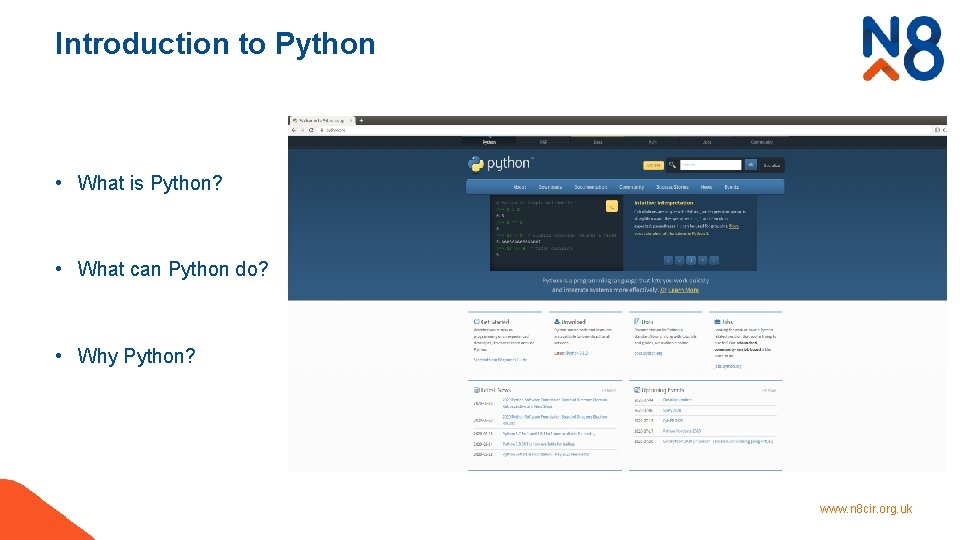Image resolution: width=960 pixels, height=540 pixels.
Task: Click the 'Introduction to Python' slide title
Action: click(215, 45)
